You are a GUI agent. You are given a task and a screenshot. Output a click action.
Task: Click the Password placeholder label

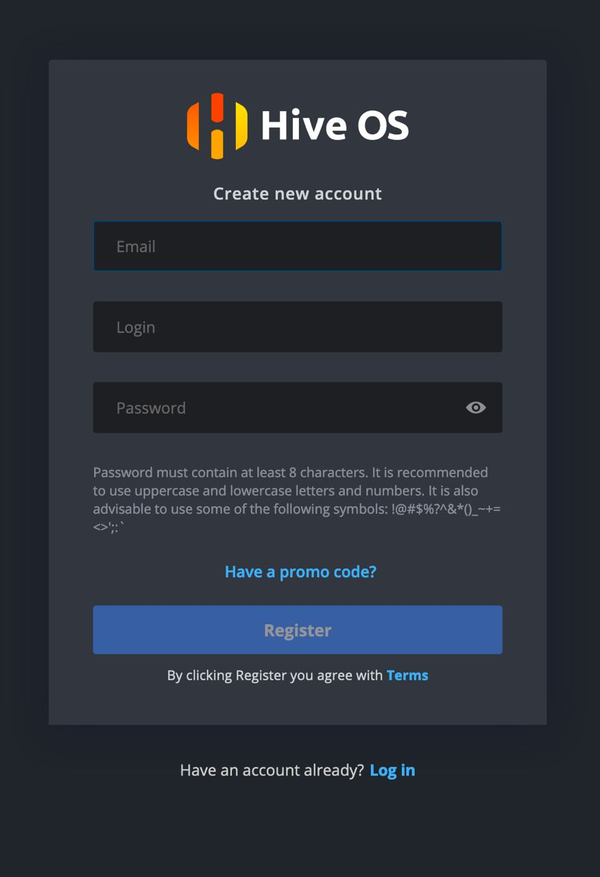[x=151, y=408]
